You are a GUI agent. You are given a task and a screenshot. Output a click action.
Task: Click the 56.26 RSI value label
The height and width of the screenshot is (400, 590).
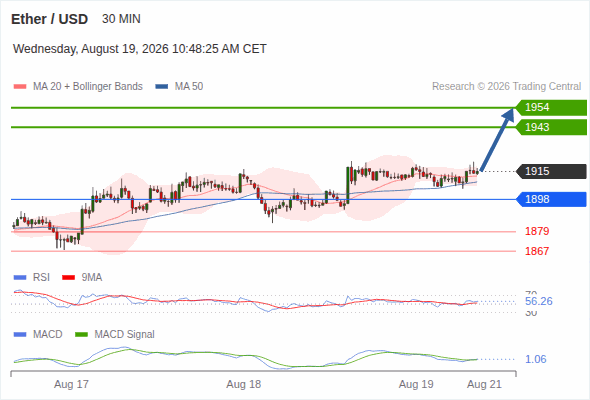coord(539,301)
